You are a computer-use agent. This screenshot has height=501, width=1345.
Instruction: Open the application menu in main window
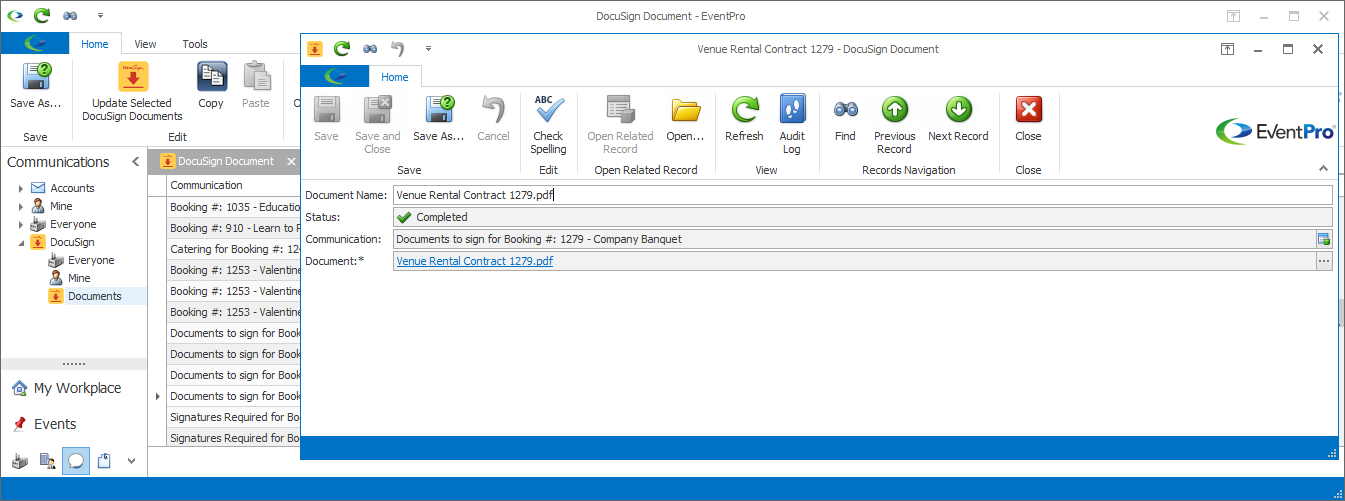click(x=35, y=43)
